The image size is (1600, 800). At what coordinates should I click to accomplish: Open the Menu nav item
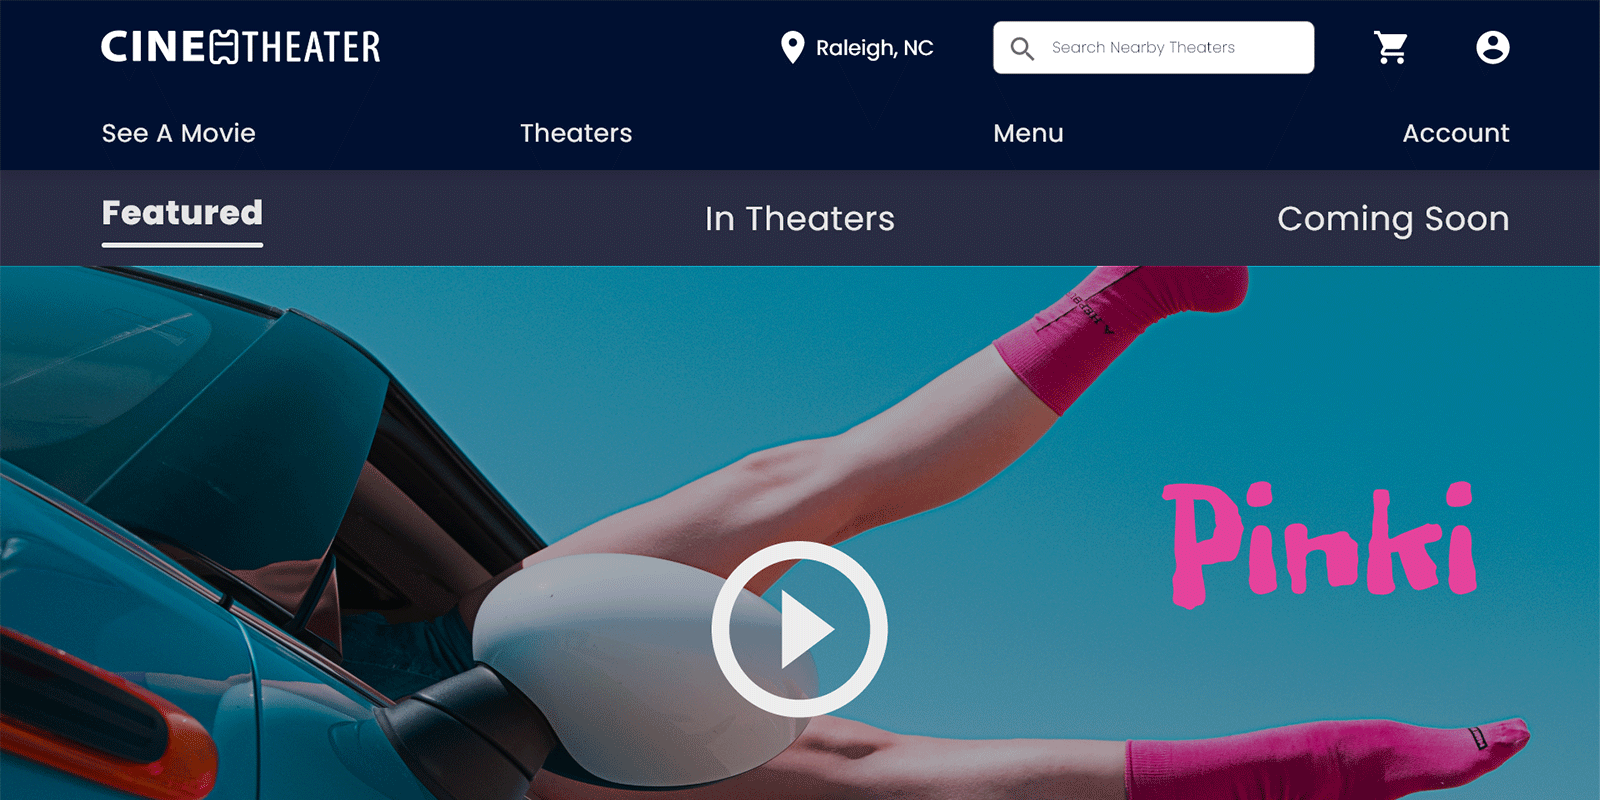[x=1028, y=133]
